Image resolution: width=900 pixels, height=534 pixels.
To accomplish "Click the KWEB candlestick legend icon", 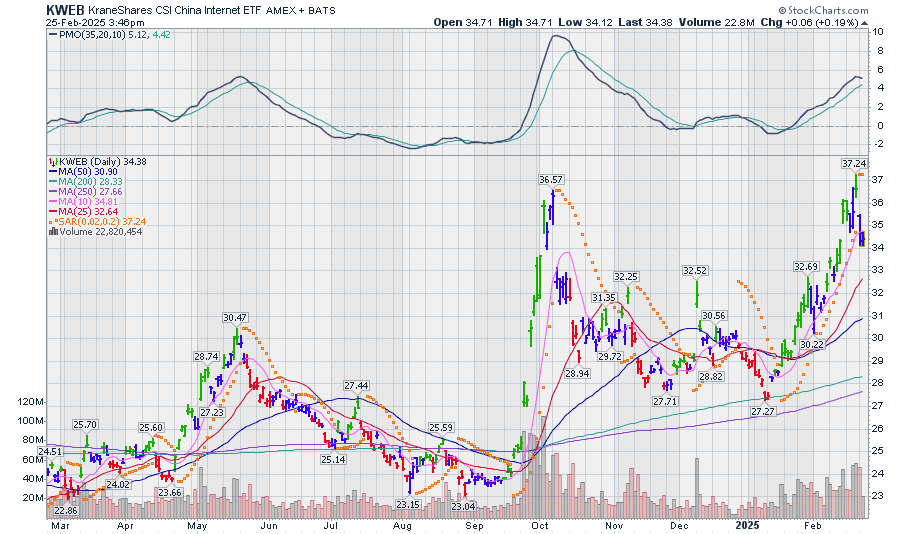I will [x=52, y=162].
